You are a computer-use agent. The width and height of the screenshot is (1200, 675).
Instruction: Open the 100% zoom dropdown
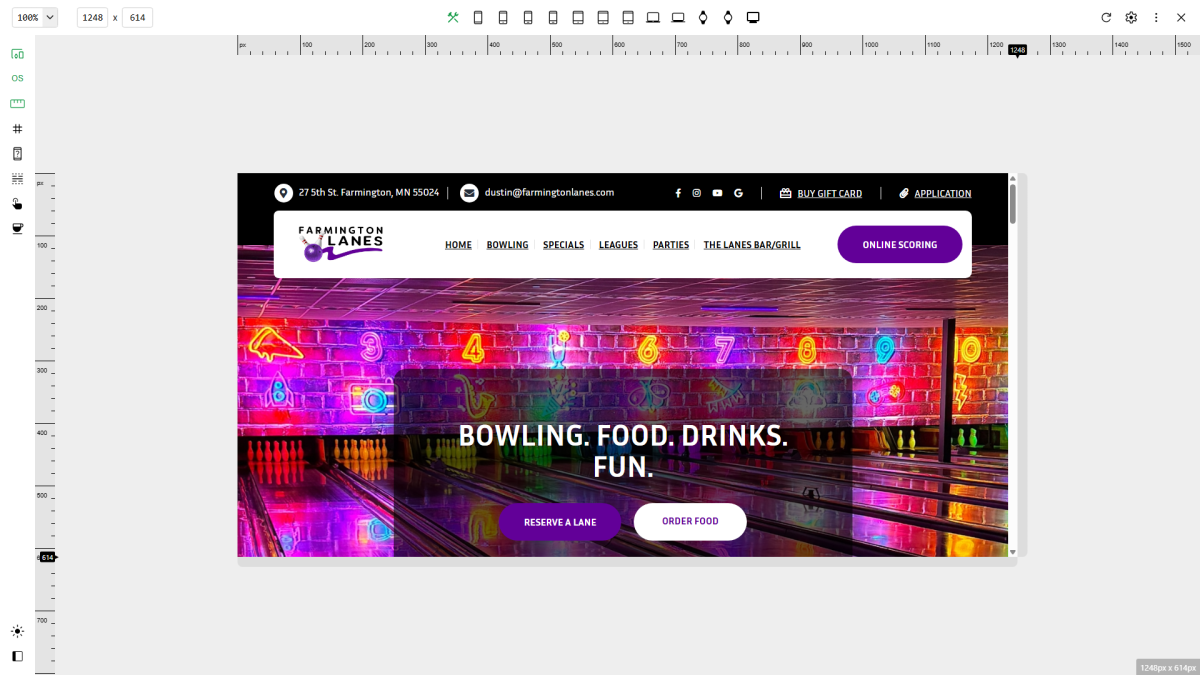pos(37,17)
